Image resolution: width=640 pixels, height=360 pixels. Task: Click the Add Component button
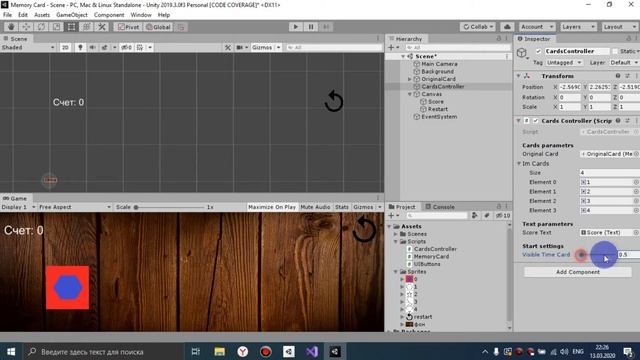pyautogui.click(x=578, y=272)
